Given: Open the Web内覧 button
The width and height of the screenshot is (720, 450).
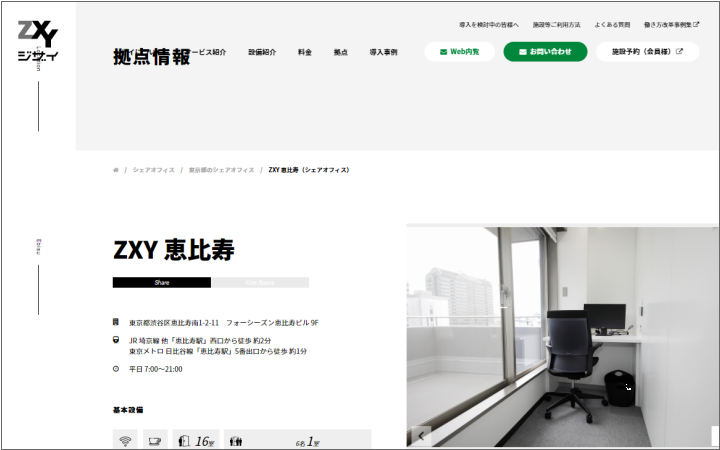Looking at the screenshot, I should pyautogui.click(x=460, y=51).
